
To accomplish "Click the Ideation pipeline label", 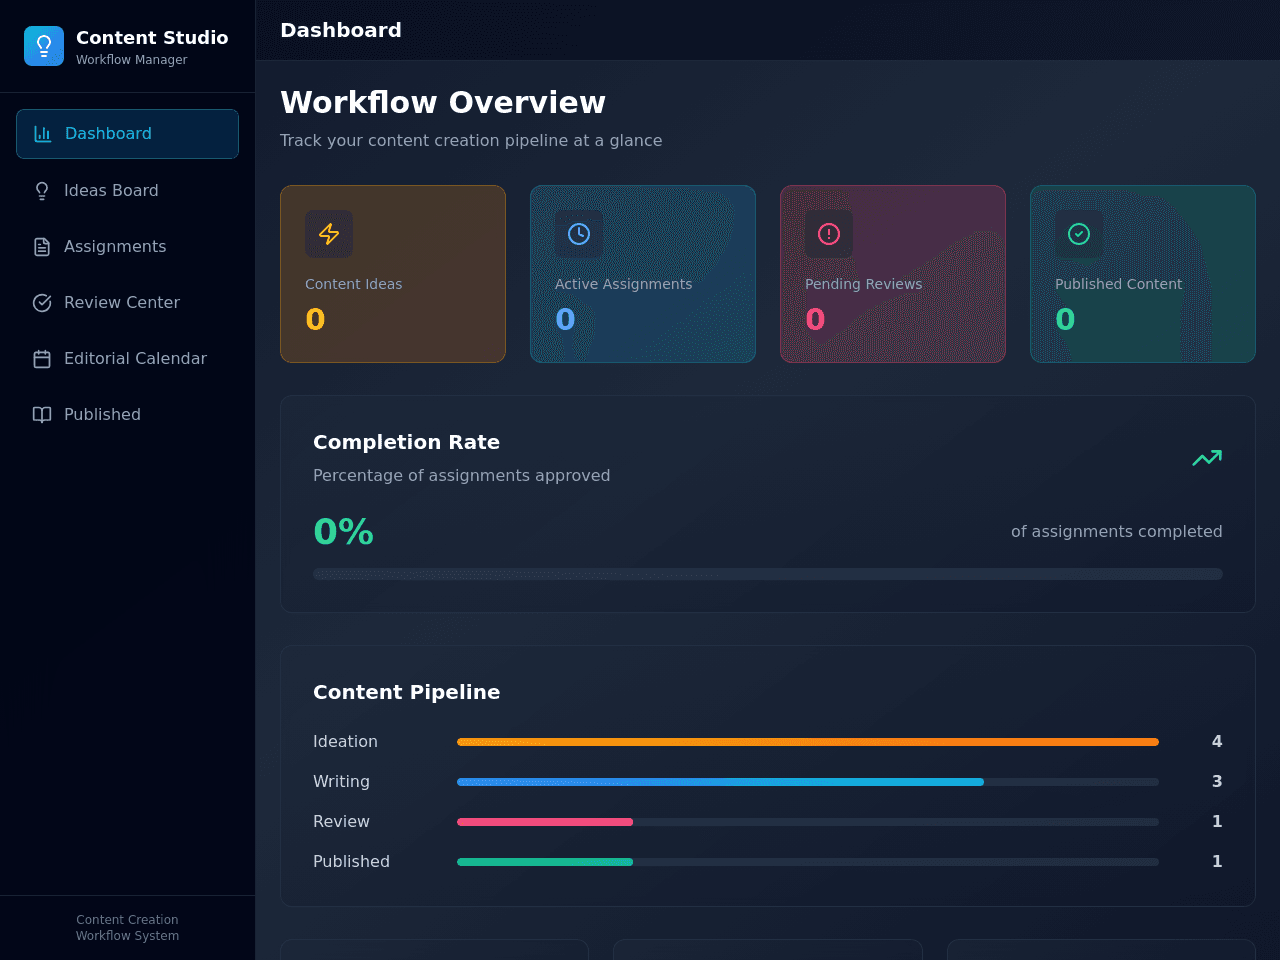I will [x=345, y=742].
